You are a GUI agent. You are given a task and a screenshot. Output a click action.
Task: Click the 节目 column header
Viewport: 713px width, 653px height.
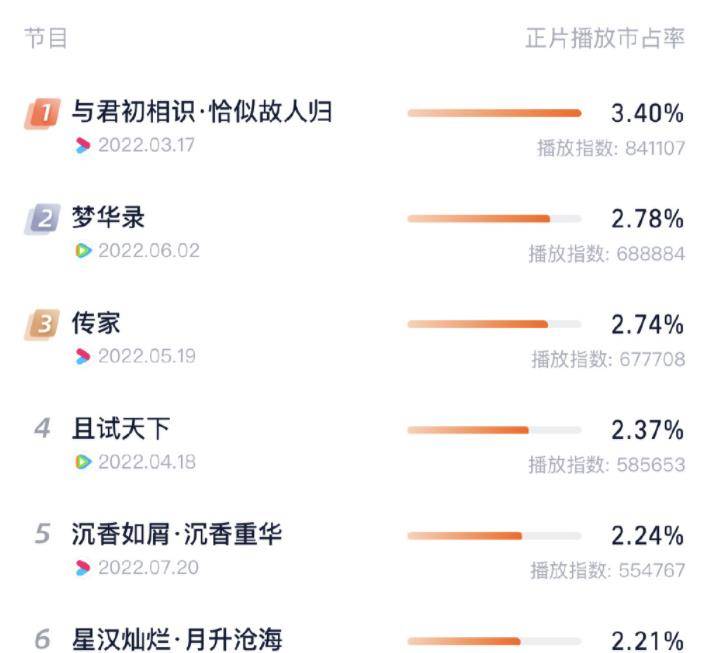pos(46,38)
